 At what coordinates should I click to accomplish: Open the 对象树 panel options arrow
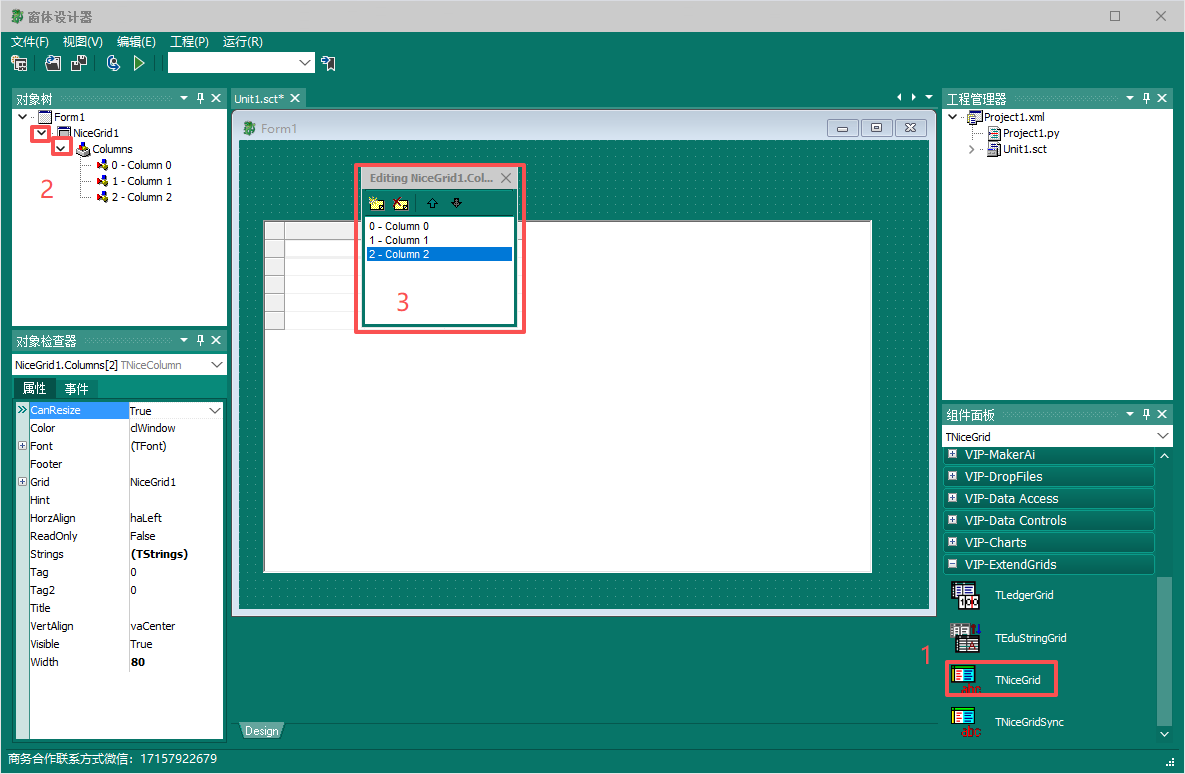click(184, 98)
